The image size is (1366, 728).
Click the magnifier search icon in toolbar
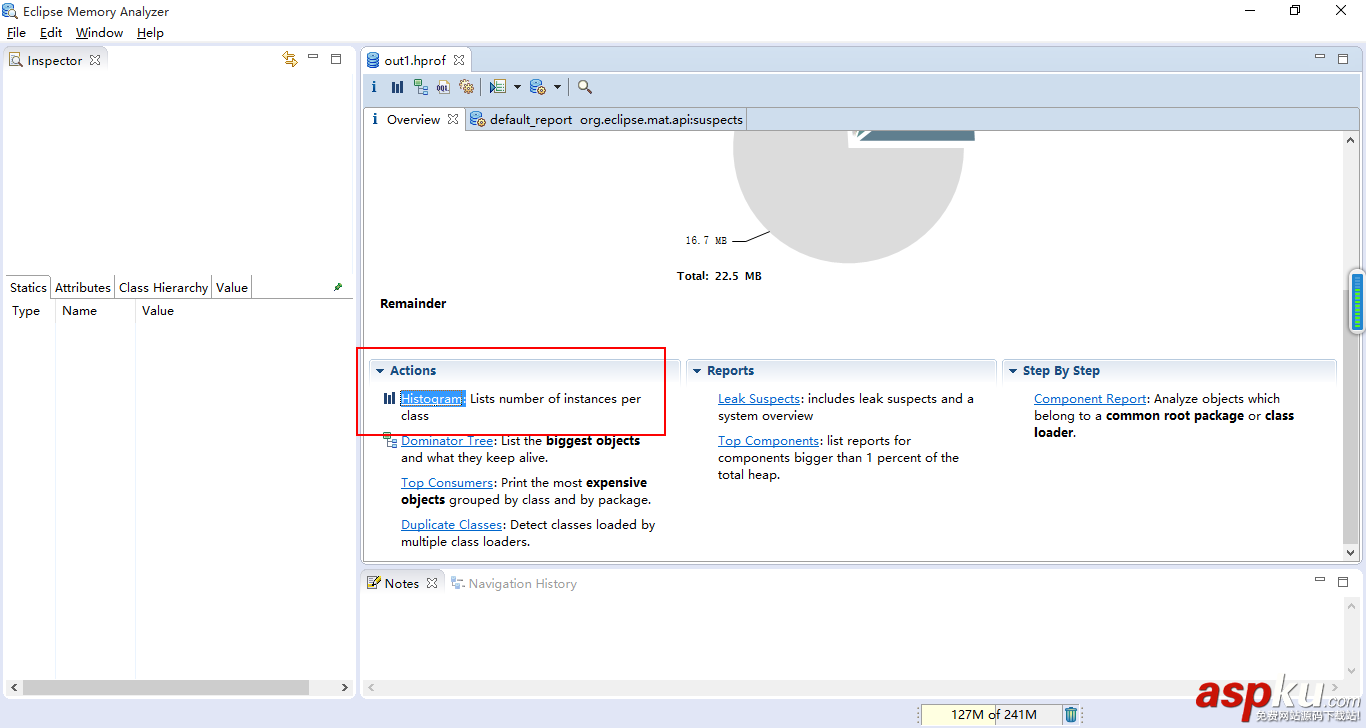pyautogui.click(x=585, y=87)
